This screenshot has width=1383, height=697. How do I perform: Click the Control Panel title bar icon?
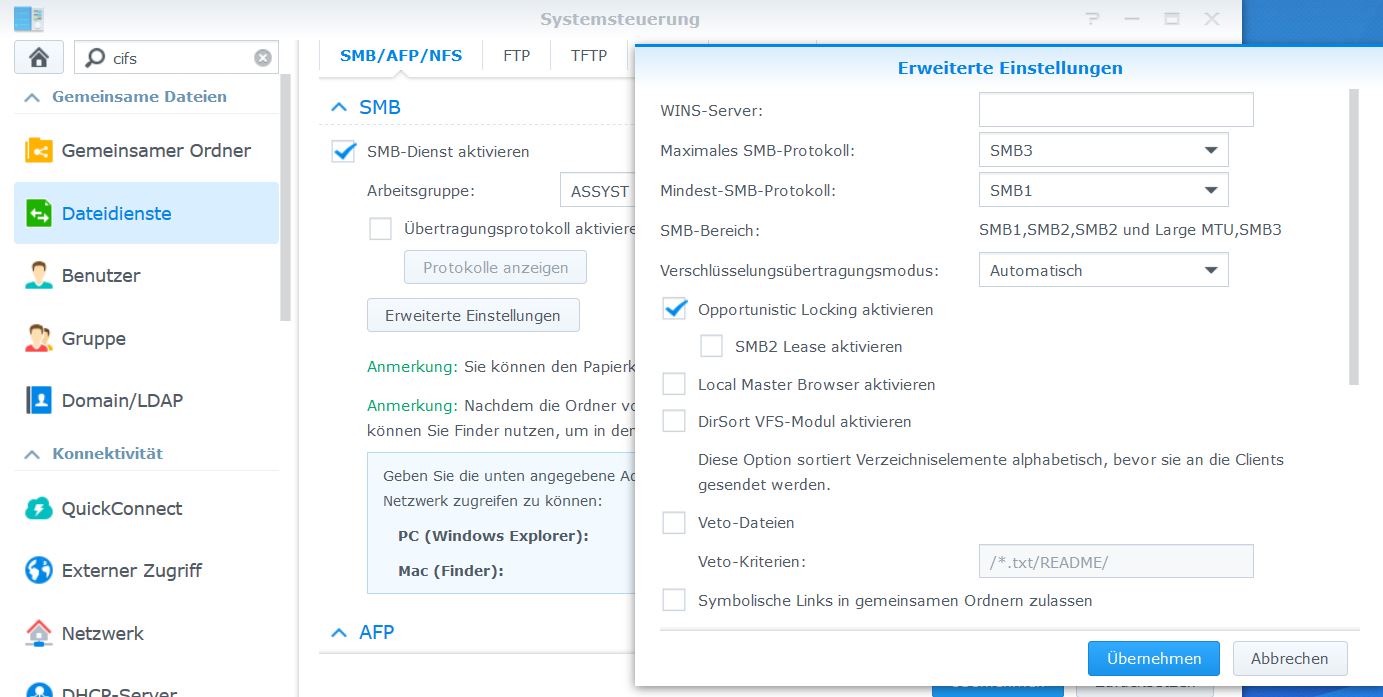[30, 19]
